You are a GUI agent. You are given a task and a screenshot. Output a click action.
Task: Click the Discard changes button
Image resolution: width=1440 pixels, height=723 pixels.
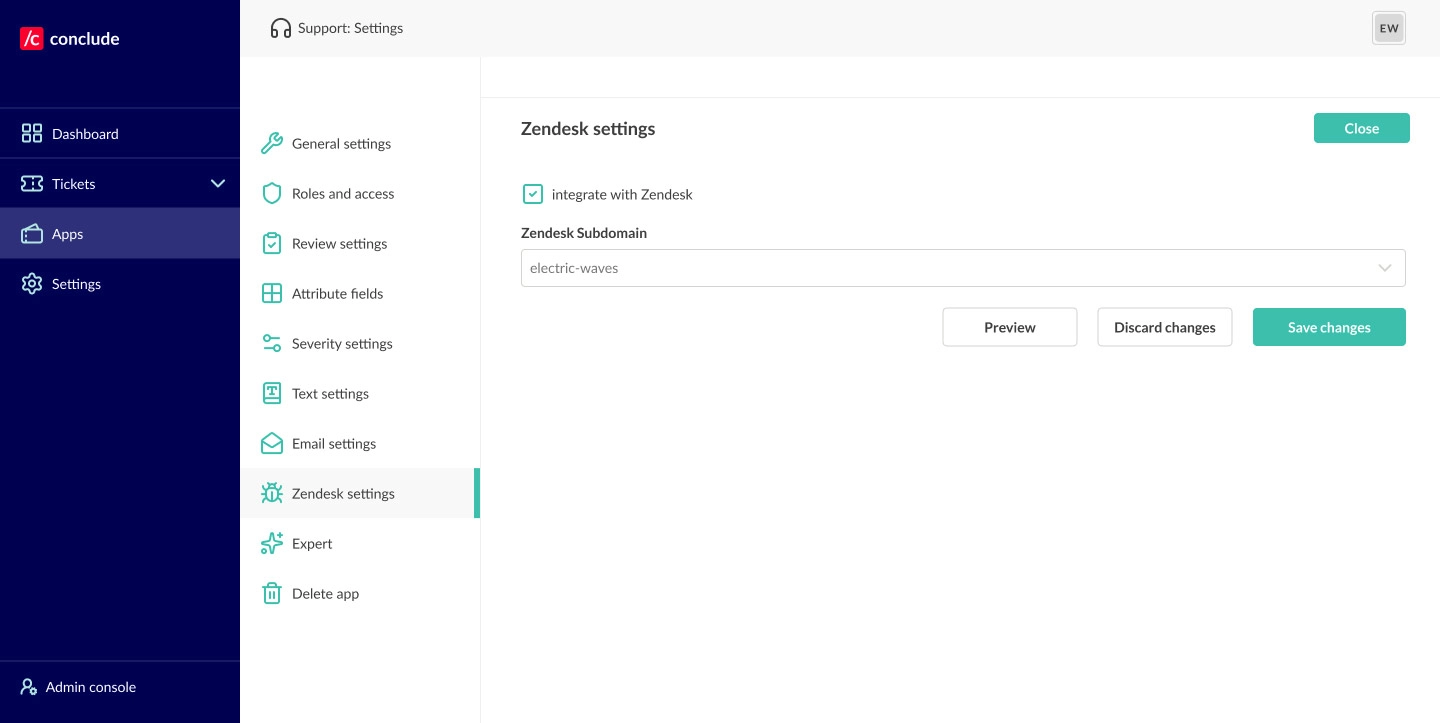1164,327
